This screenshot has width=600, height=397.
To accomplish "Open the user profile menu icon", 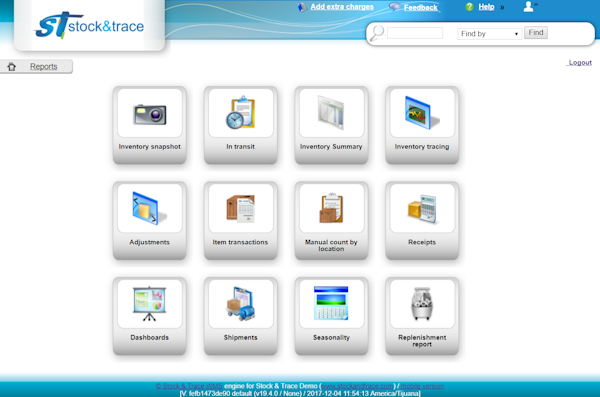I will click(x=530, y=6).
